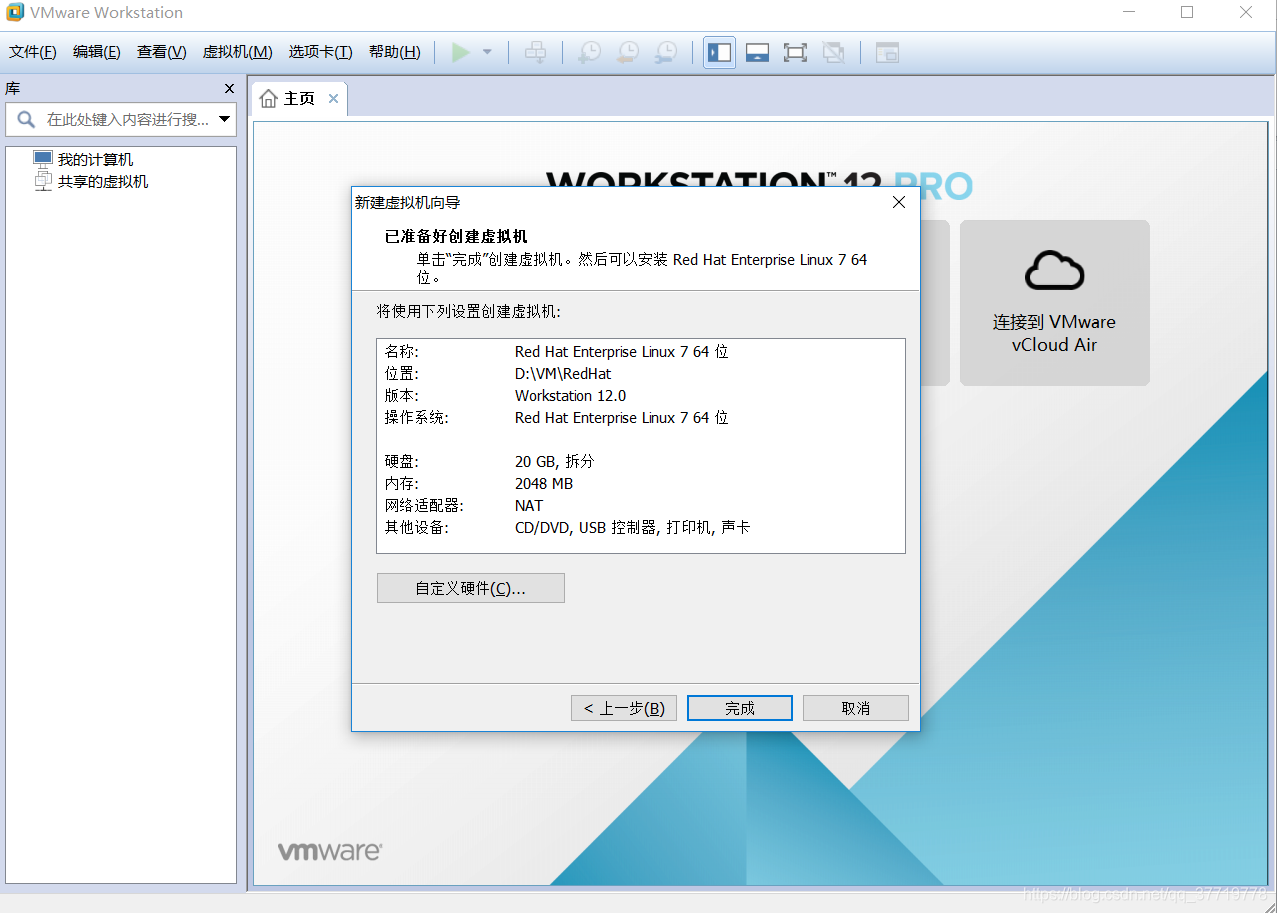Minimize the VMware Workstation window

click(1129, 13)
